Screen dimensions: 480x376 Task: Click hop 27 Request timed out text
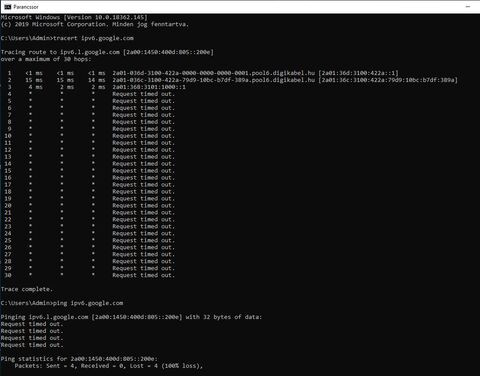tap(143, 255)
